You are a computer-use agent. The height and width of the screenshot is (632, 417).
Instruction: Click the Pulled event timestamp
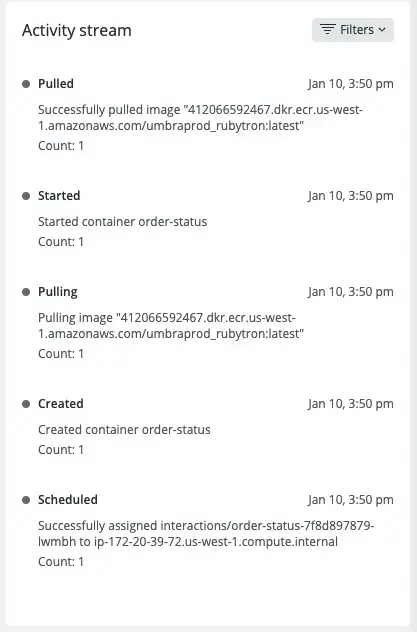[x=351, y=84]
